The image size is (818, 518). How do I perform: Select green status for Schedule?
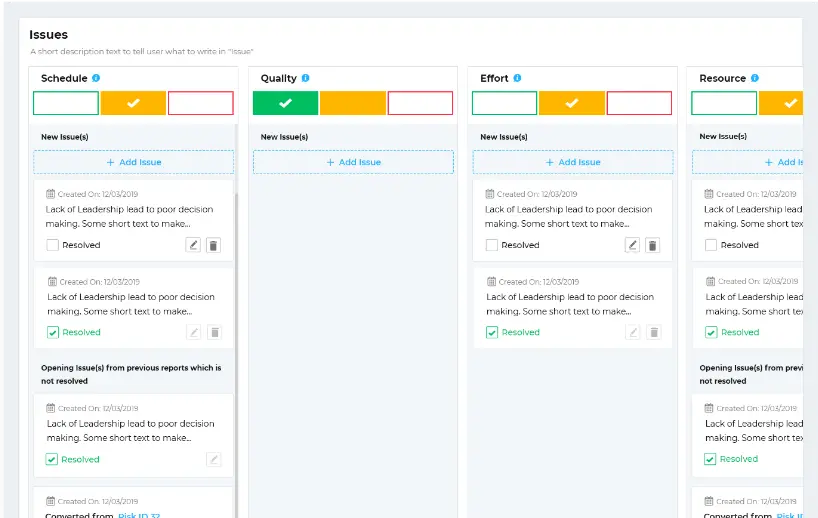tap(66, 103)
